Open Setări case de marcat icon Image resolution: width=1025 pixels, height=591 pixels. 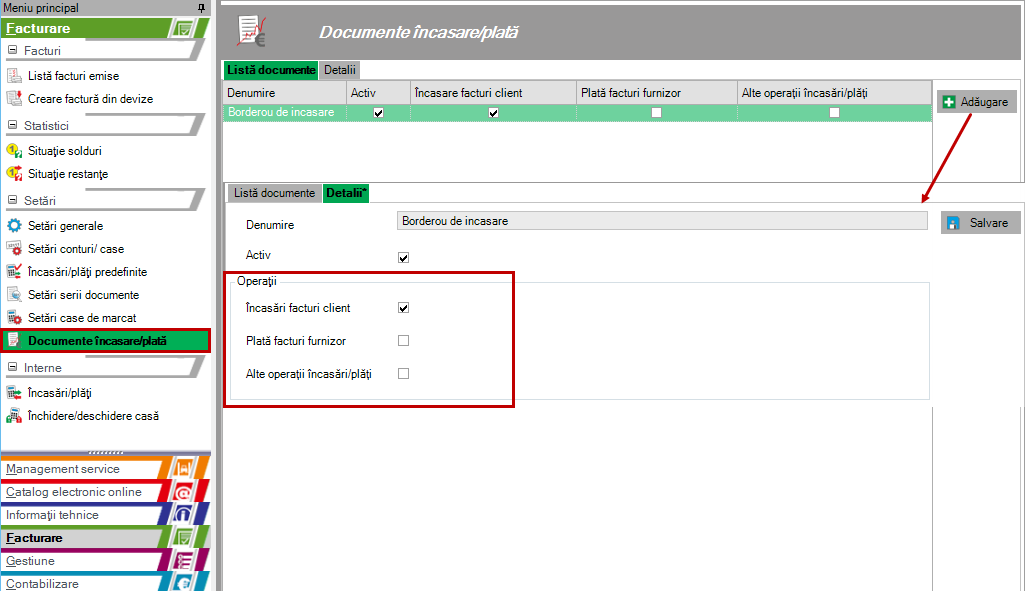(14, 318)
